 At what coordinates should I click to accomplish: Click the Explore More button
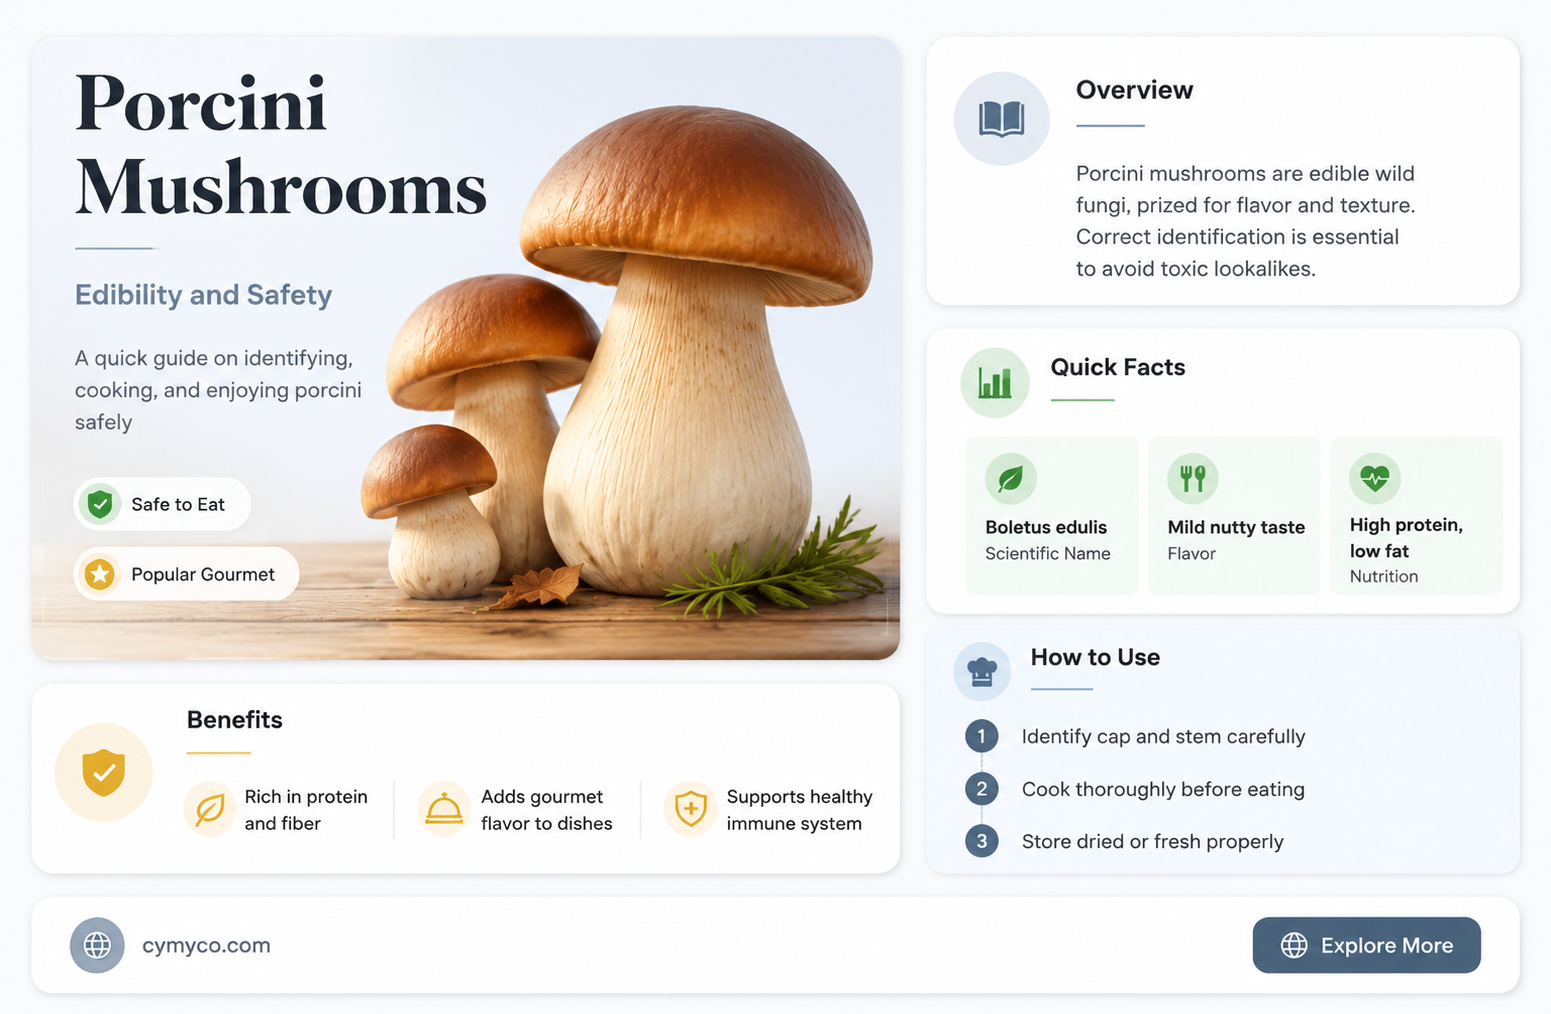1367,945
